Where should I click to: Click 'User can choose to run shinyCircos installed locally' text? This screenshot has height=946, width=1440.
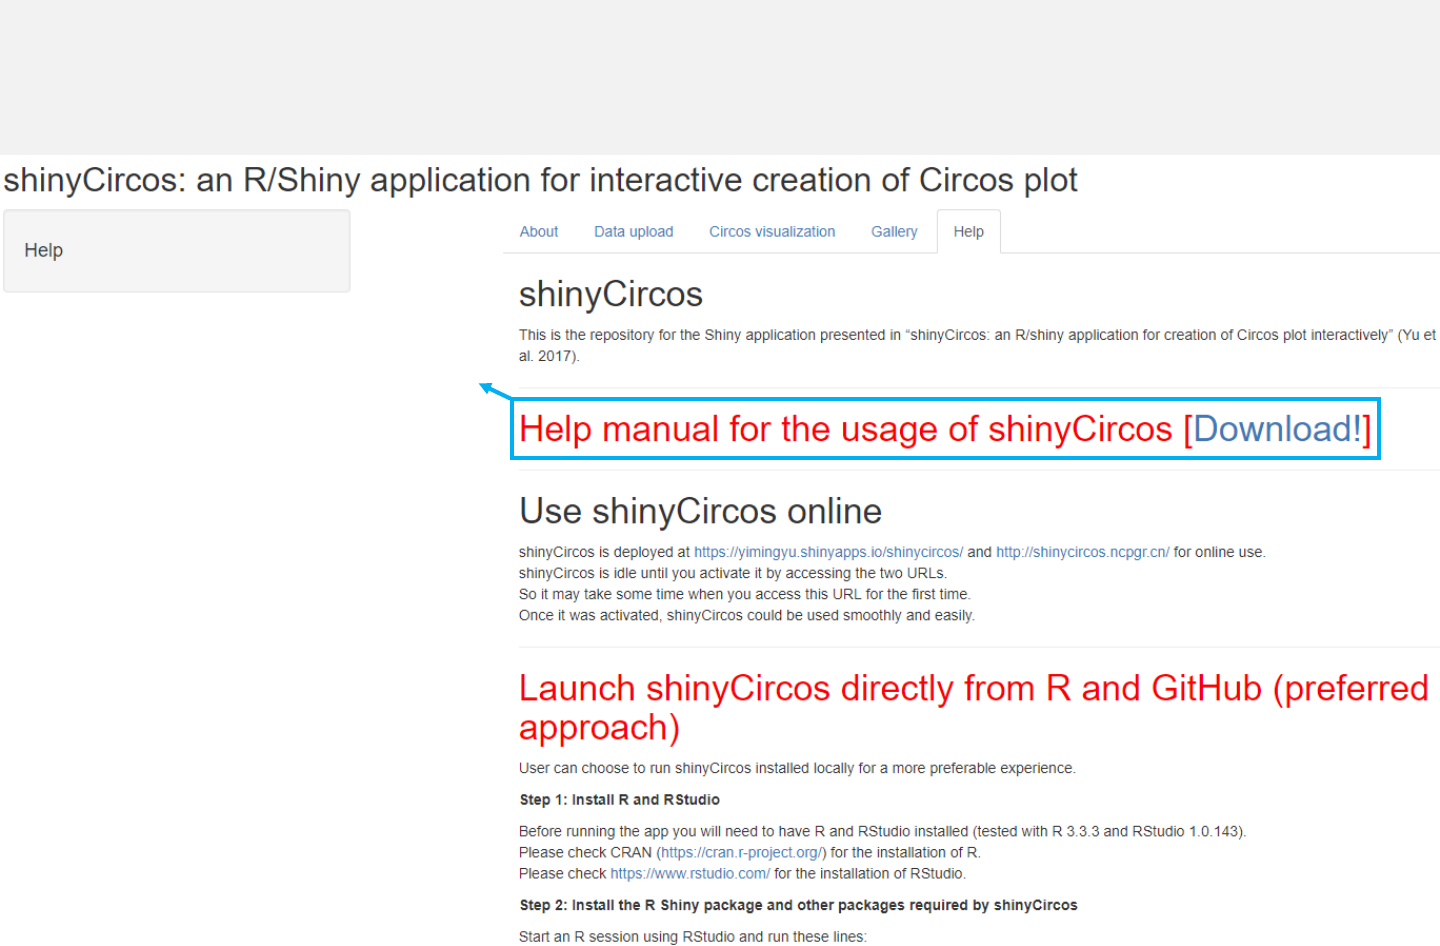click(x=797, y=768)
